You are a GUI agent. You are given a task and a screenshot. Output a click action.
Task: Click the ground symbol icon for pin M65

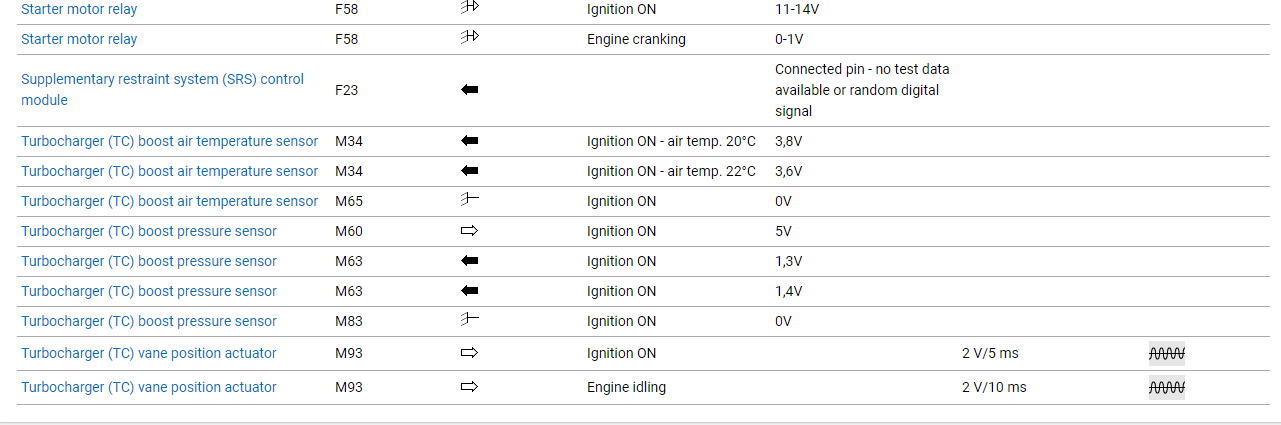pyautogui.click(x=469, y=201)
